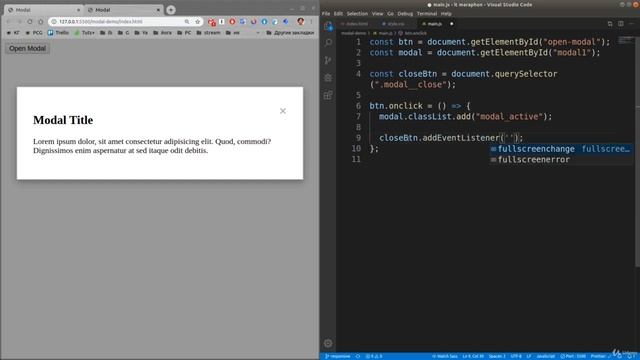Open the PCG bookmark

[x=34, y=33]
